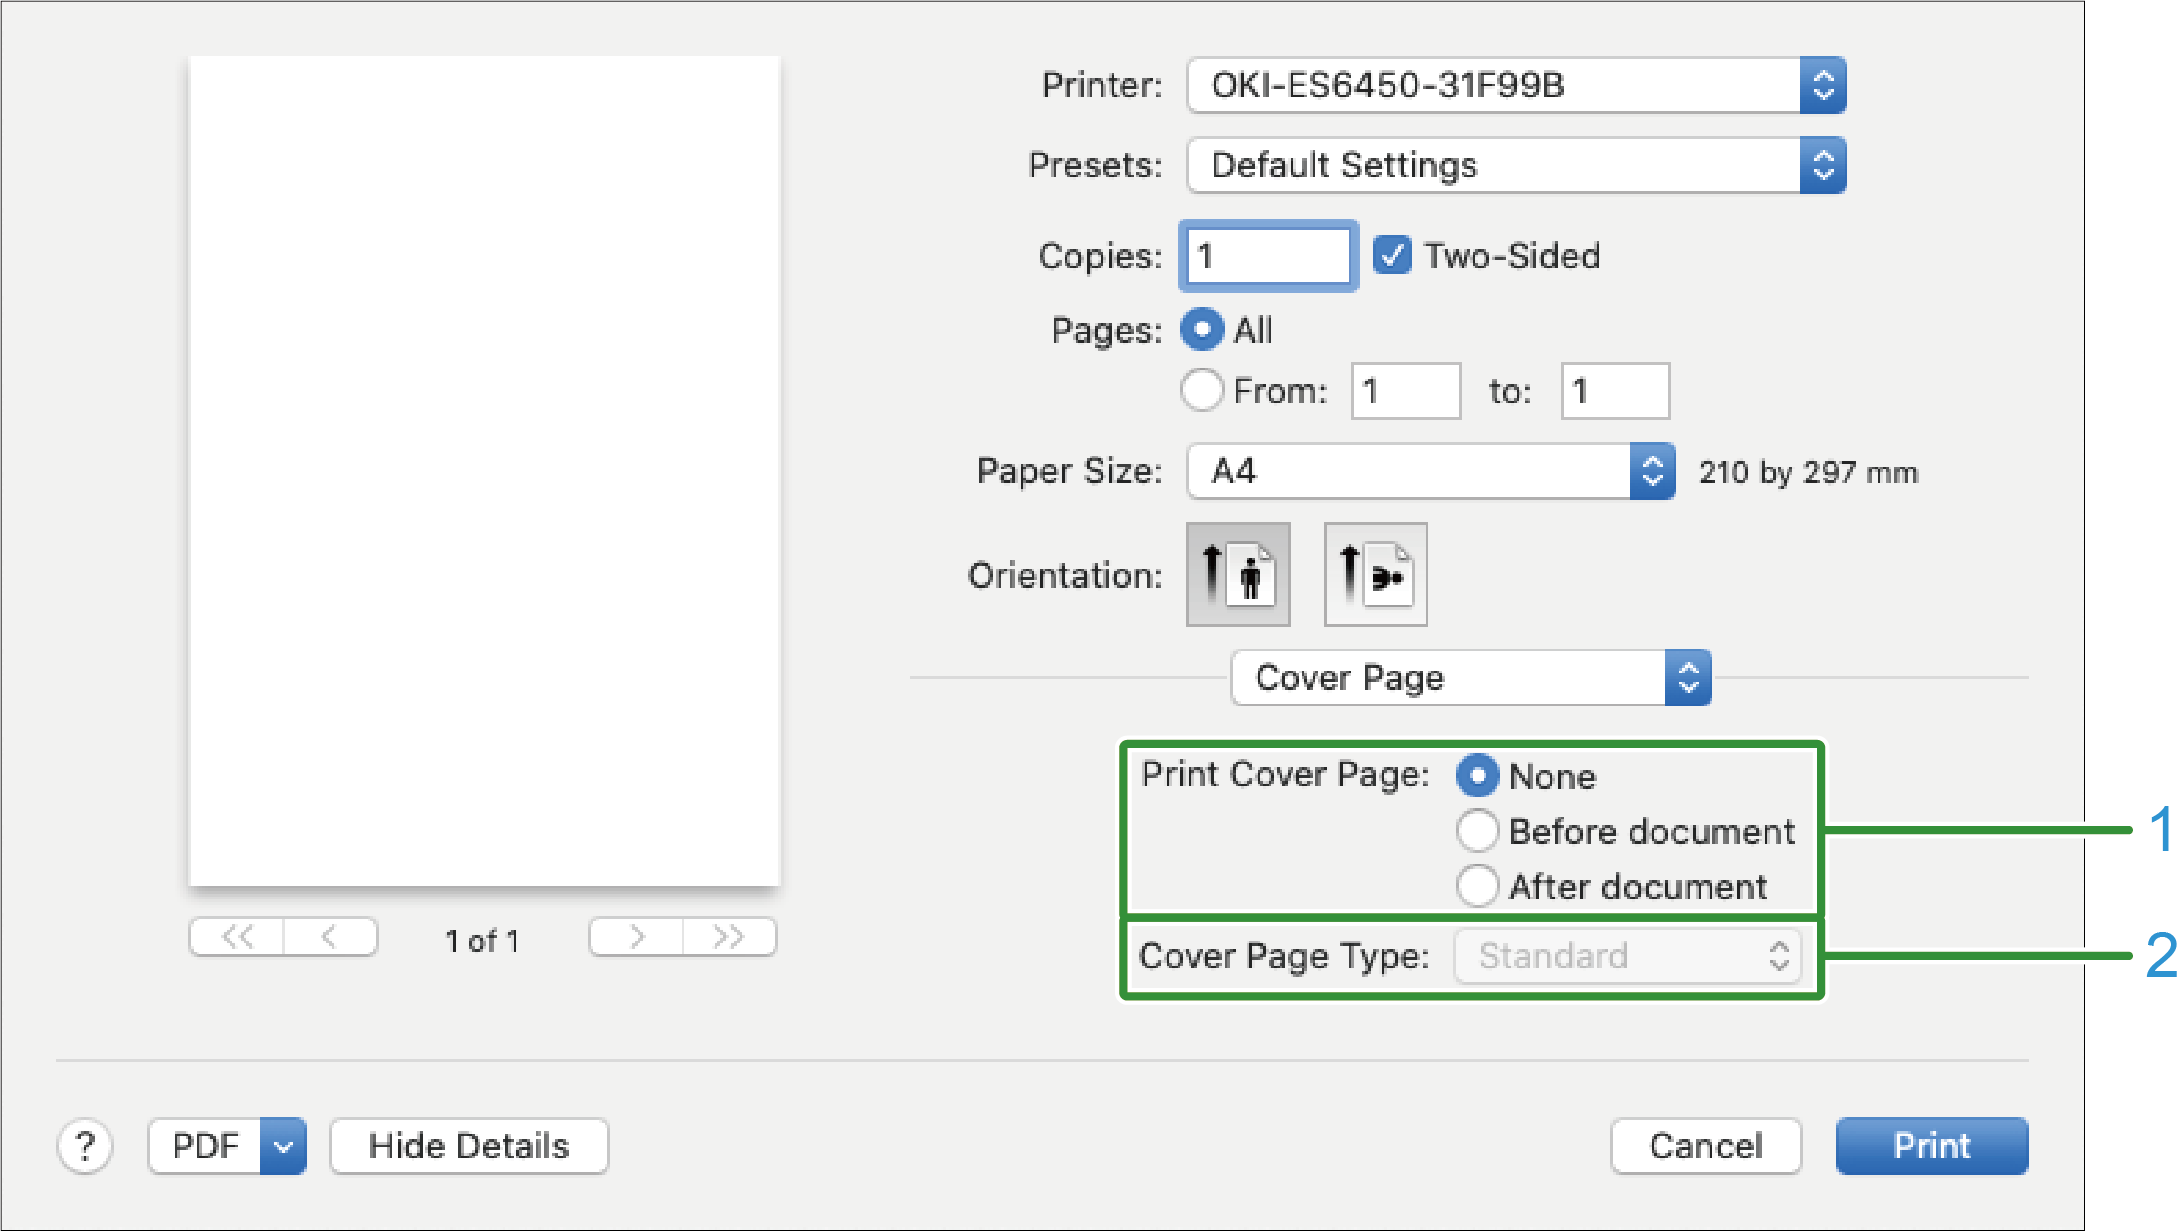Click the Copies input field

1268,257
